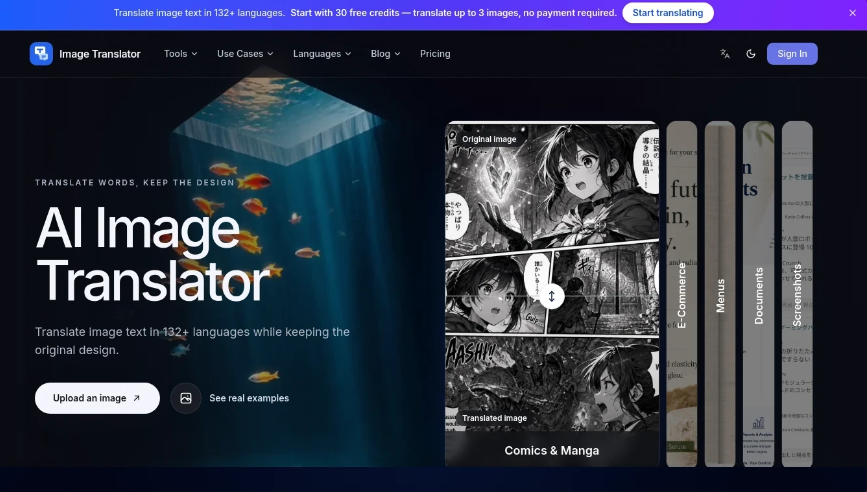Click the Image Translator logo icon
The image size is (867, 492).
tap(41, 54)
